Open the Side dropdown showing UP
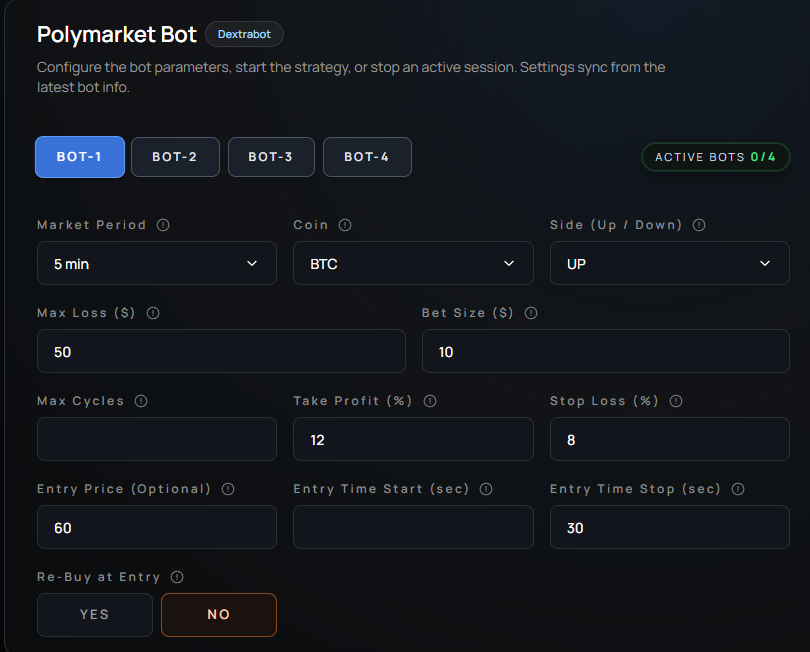810x652 pixels. point(670,263)
